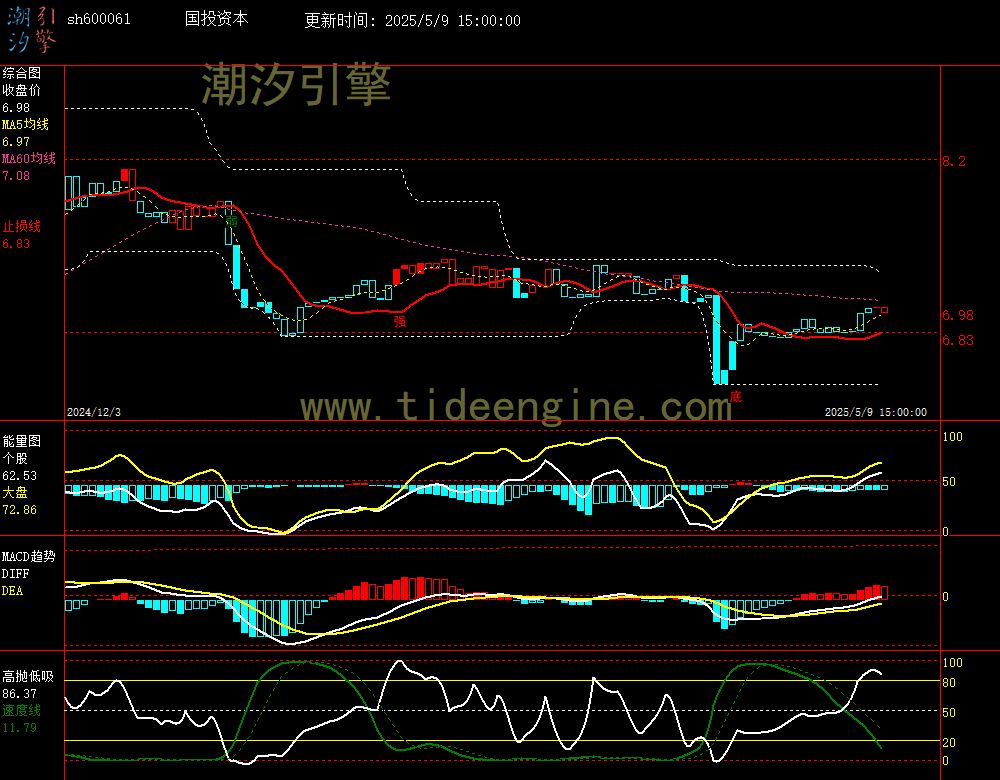1000x780 pixels.
Task: Click the 大盘 value 72.86
Action: (x=19, y=510)
